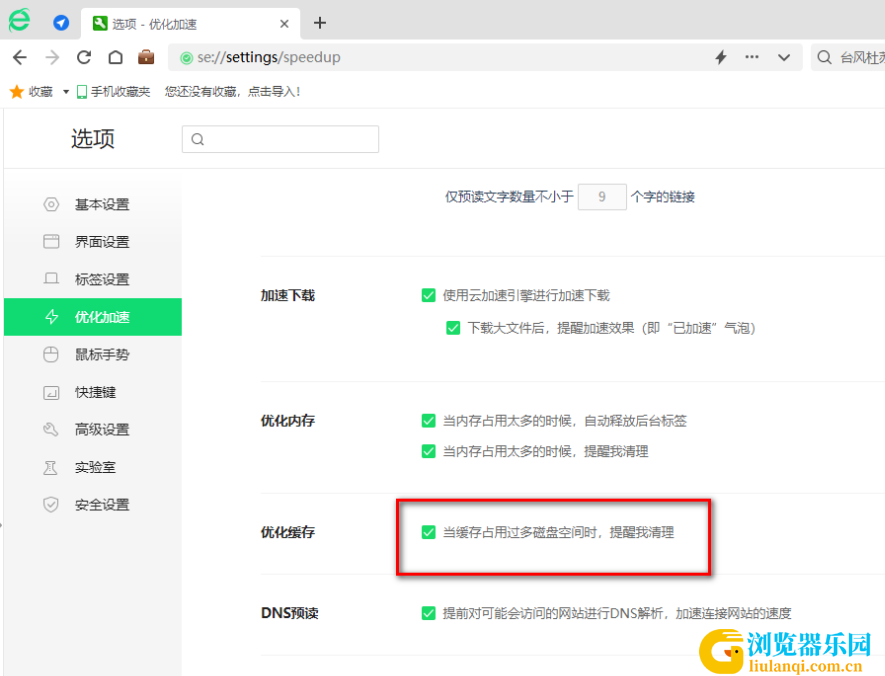The width and height of the screenshot is (885, 676).
Task: Open the browser home page
Action: pos(116,57)
